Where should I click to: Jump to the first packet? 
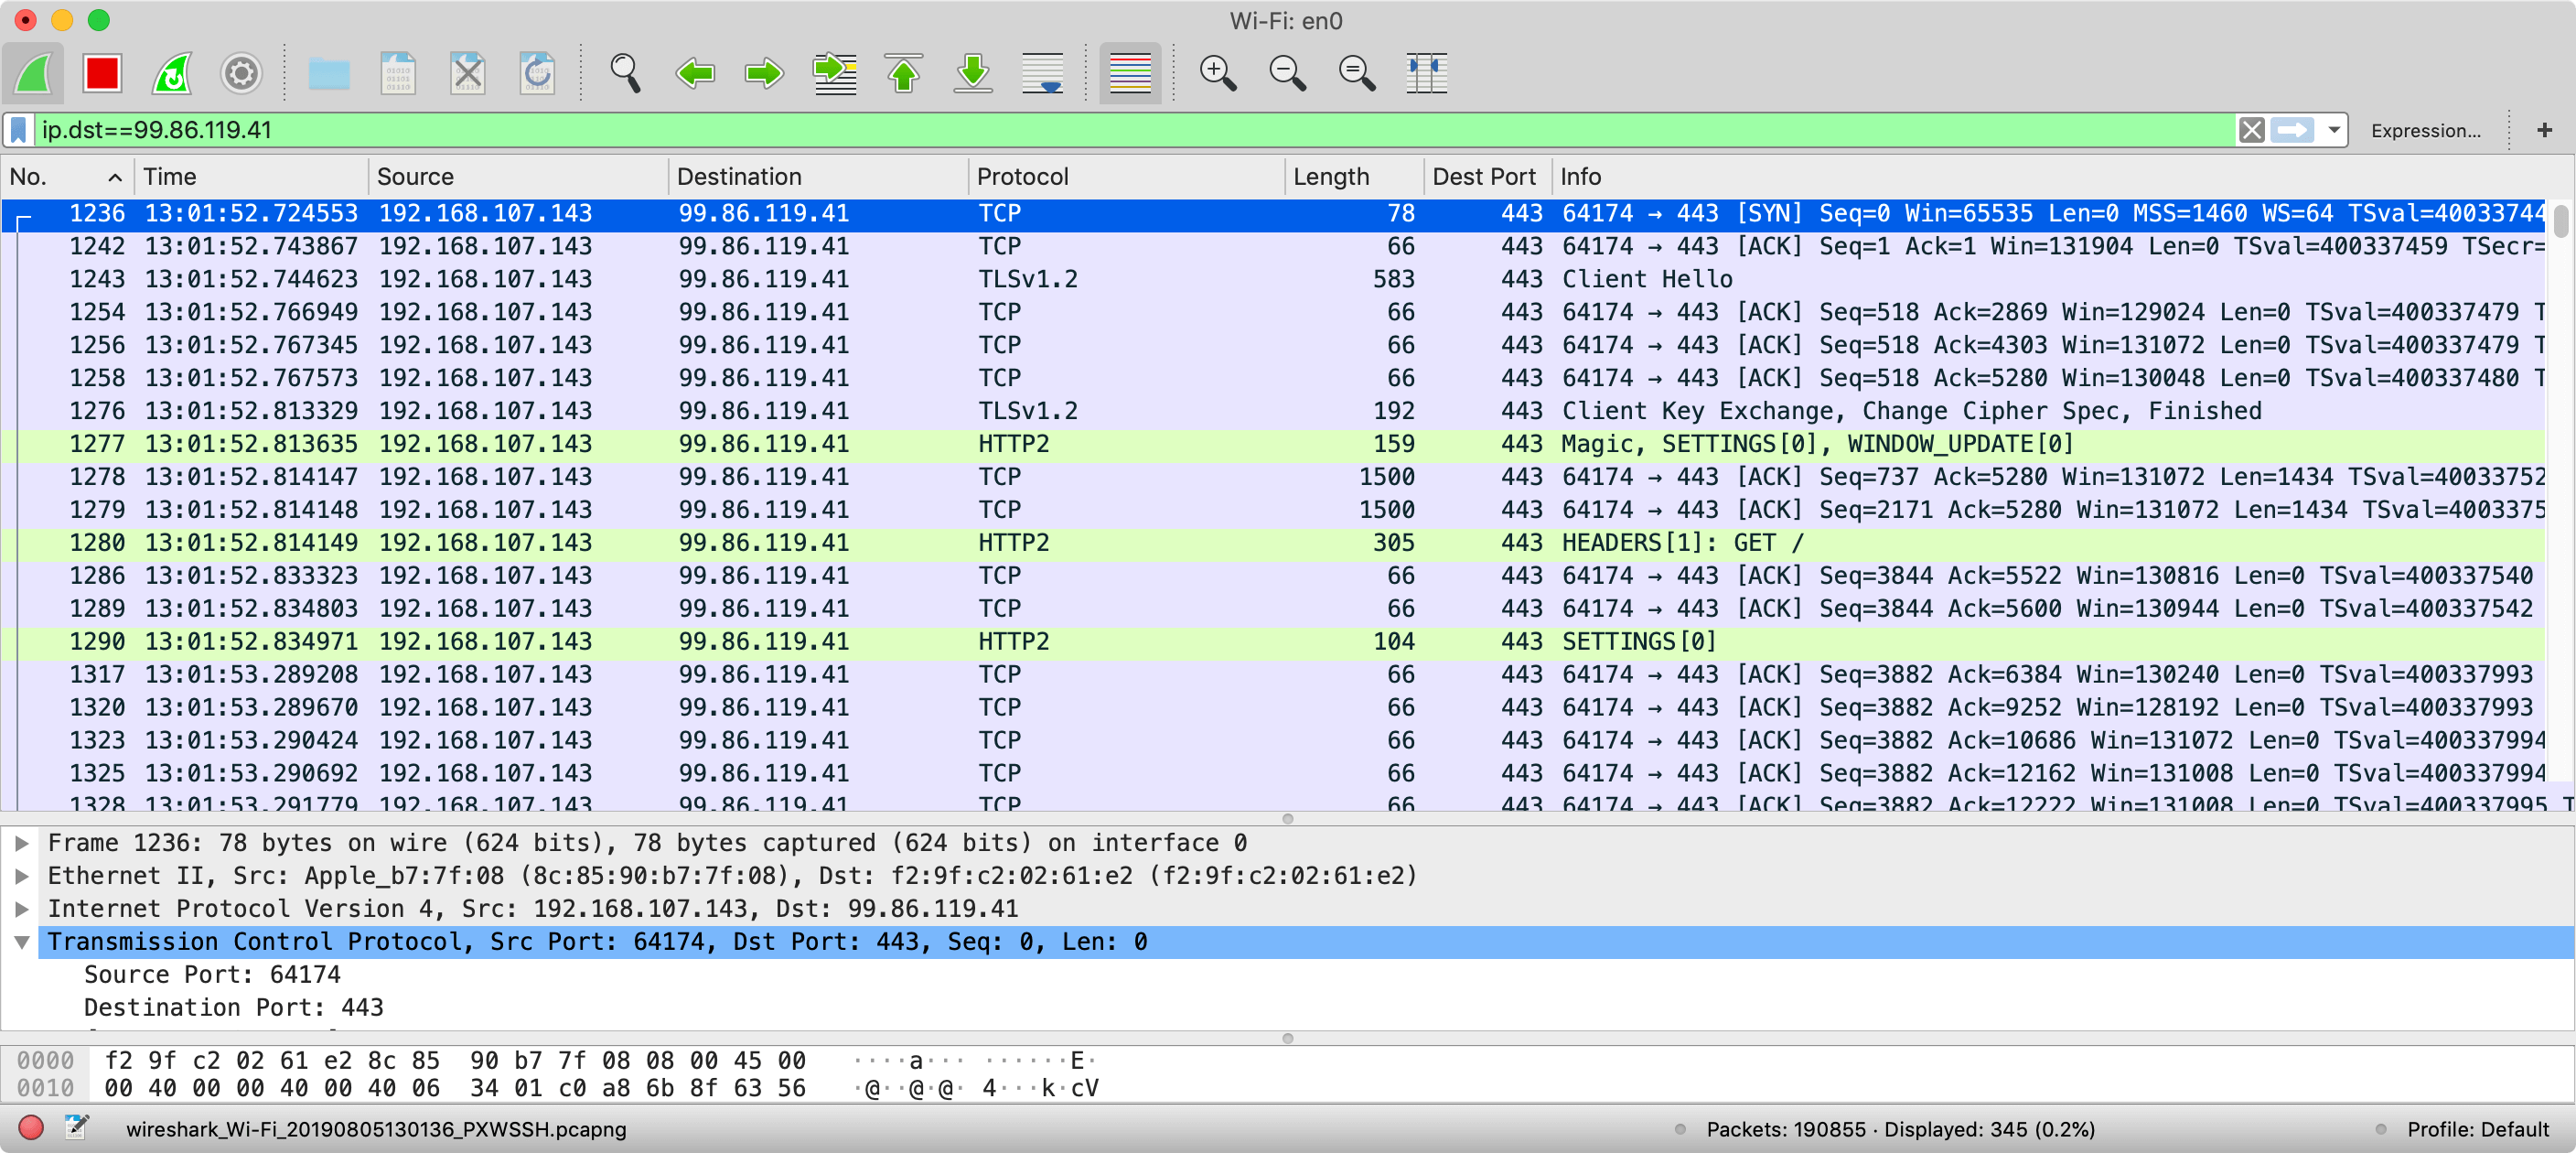point(903,73)
